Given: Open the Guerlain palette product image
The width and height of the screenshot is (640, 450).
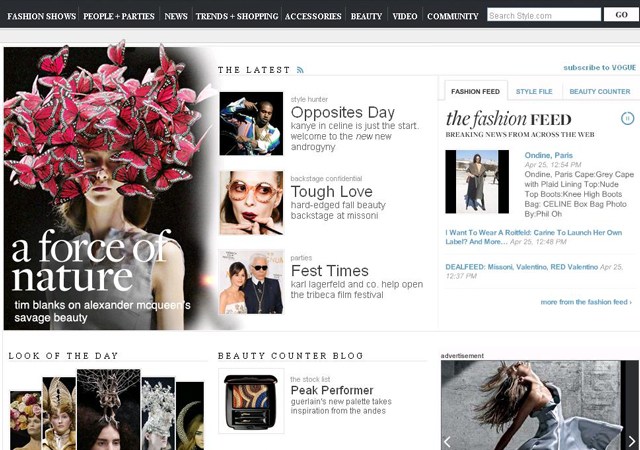Looking at the screenshot, I should 251,400.
